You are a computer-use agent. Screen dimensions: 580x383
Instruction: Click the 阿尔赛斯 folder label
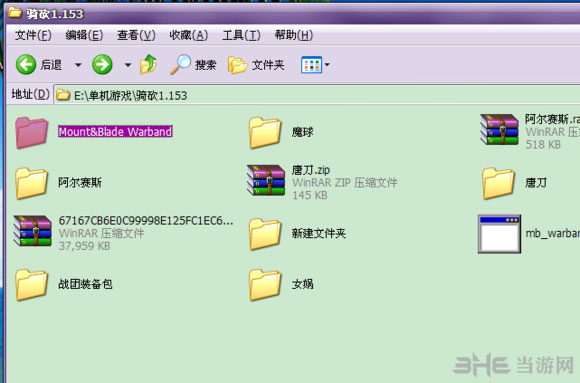80,182
